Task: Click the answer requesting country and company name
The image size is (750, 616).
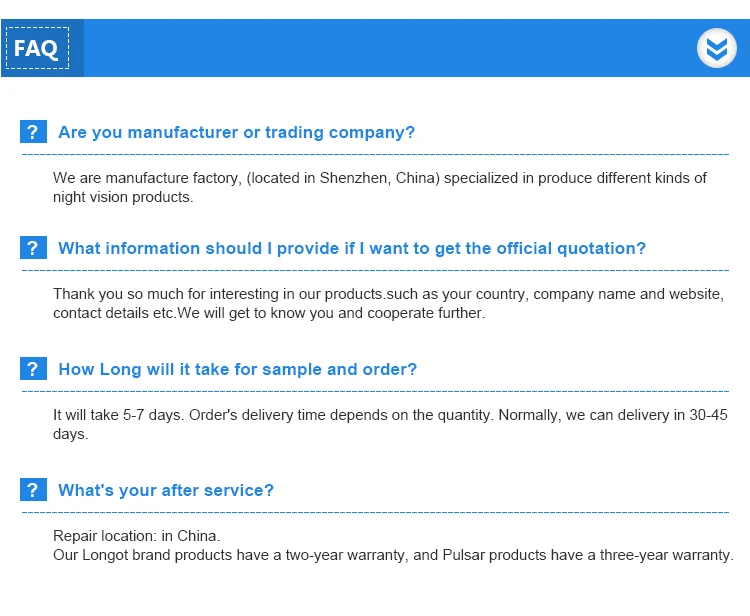Action: (388, 303)
